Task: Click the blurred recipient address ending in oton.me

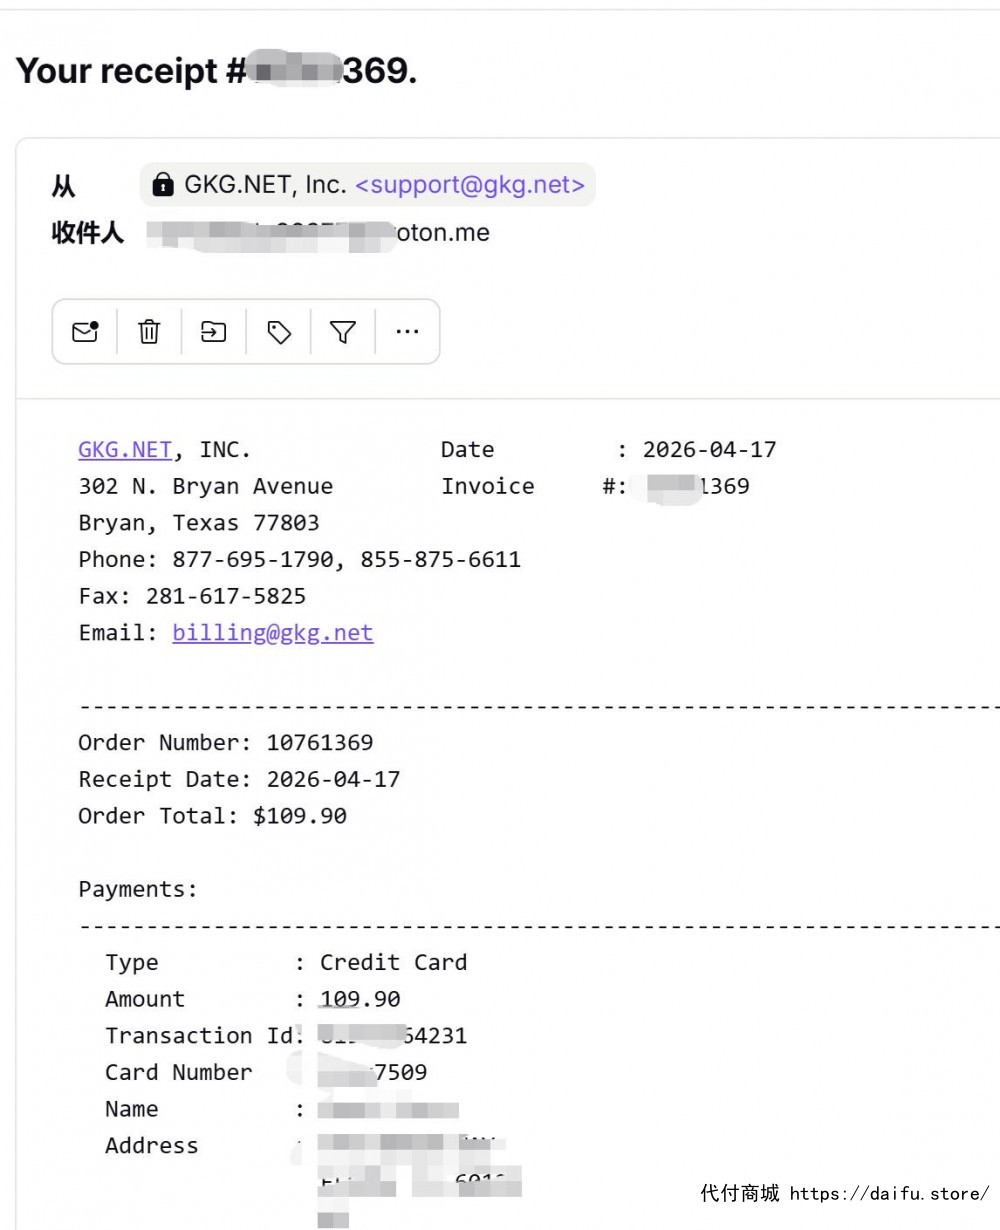Action: tap(318, 234)
